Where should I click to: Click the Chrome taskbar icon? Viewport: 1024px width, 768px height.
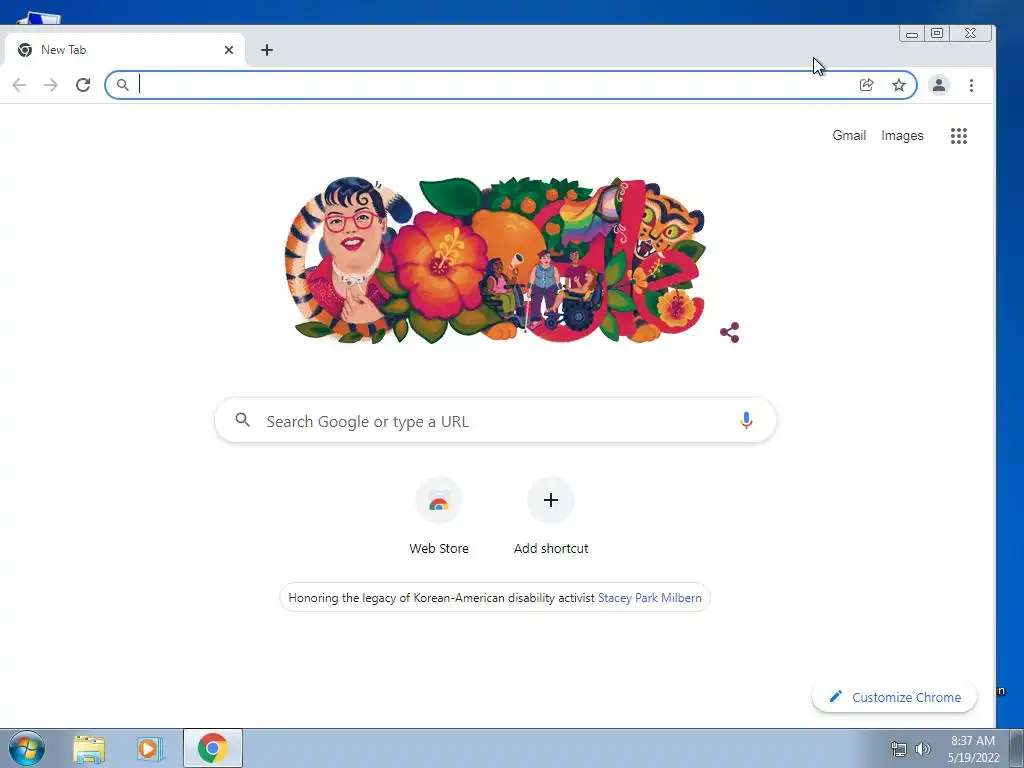pos(213,748)
